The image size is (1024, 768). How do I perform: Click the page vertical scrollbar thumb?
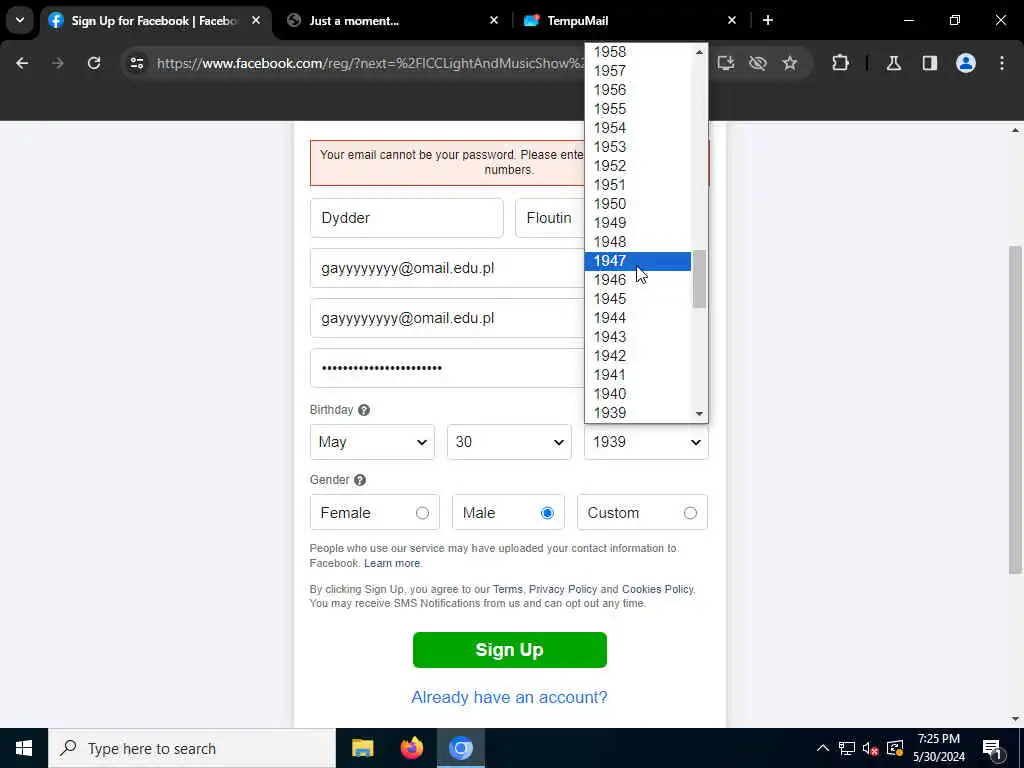tap(1015, 410)
